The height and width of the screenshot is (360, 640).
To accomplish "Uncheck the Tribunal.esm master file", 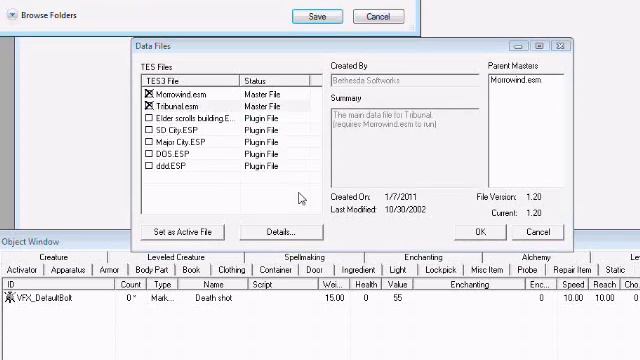I will (149, 106).
